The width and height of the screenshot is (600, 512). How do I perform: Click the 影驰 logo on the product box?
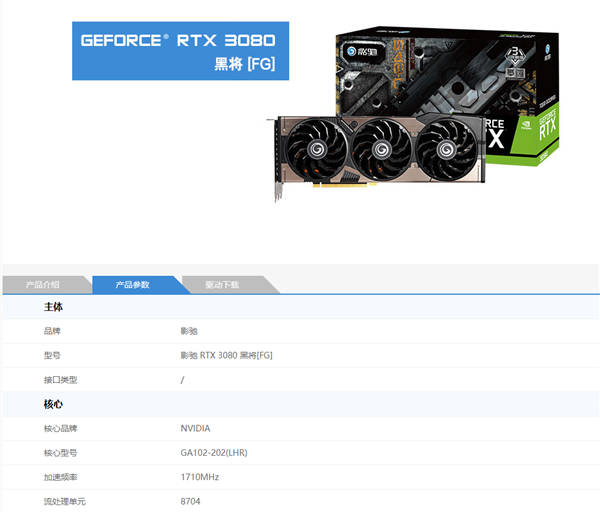pyautogui.click(x=362, y=51)
